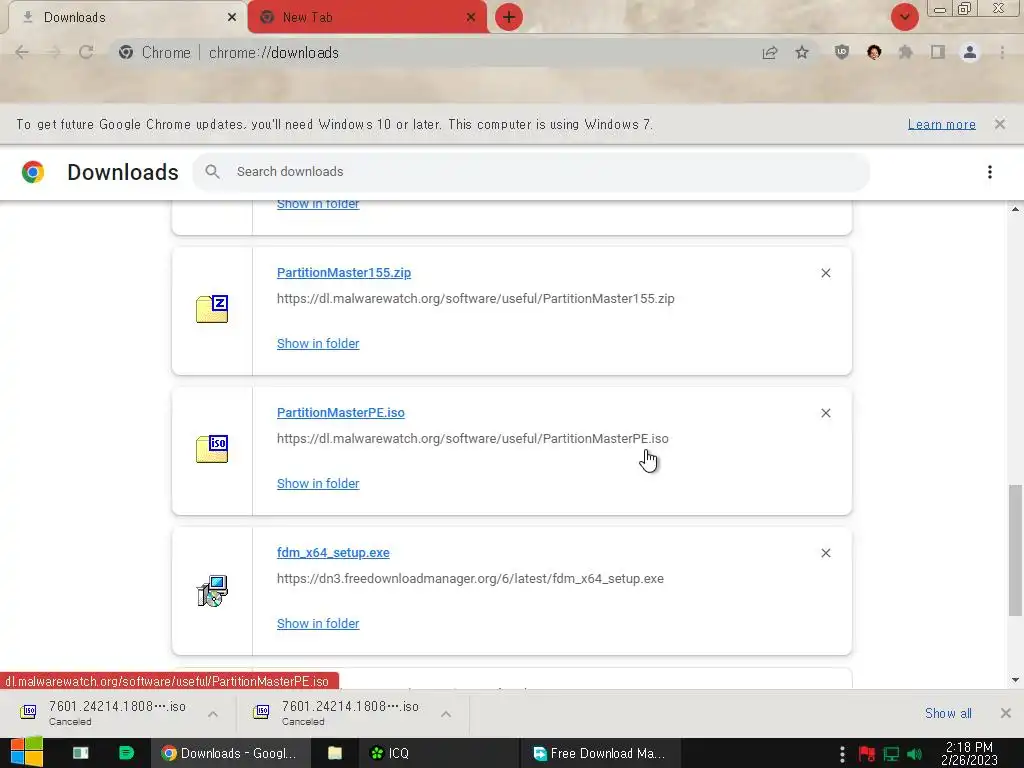The image size is (1024, 768).
Task: Switch to the Downloads tab
Action: click(x=124, y=17)
